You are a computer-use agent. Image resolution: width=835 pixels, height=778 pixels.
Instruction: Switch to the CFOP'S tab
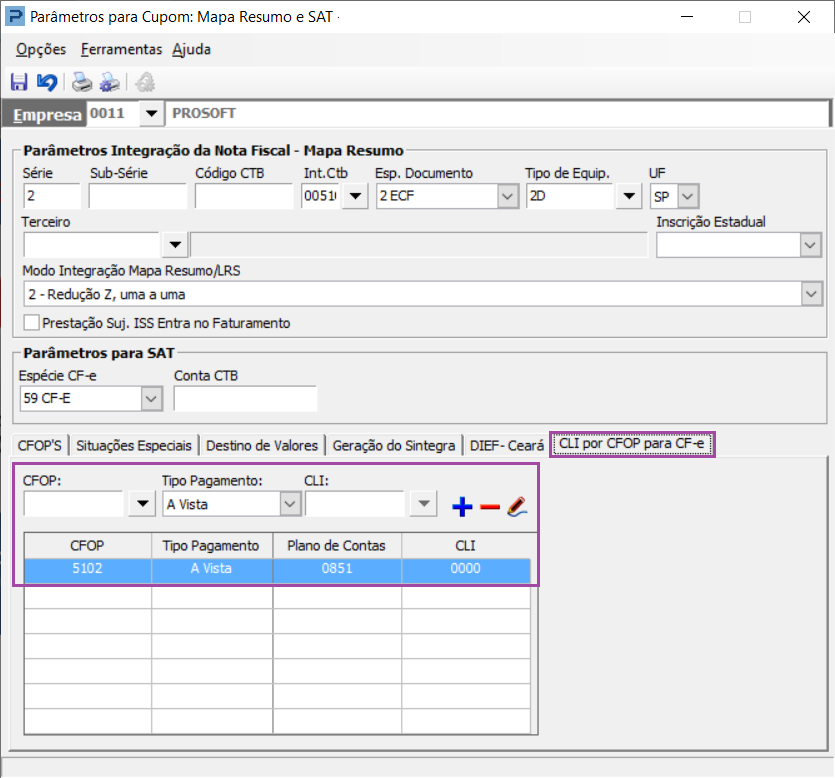coord(40,445)
